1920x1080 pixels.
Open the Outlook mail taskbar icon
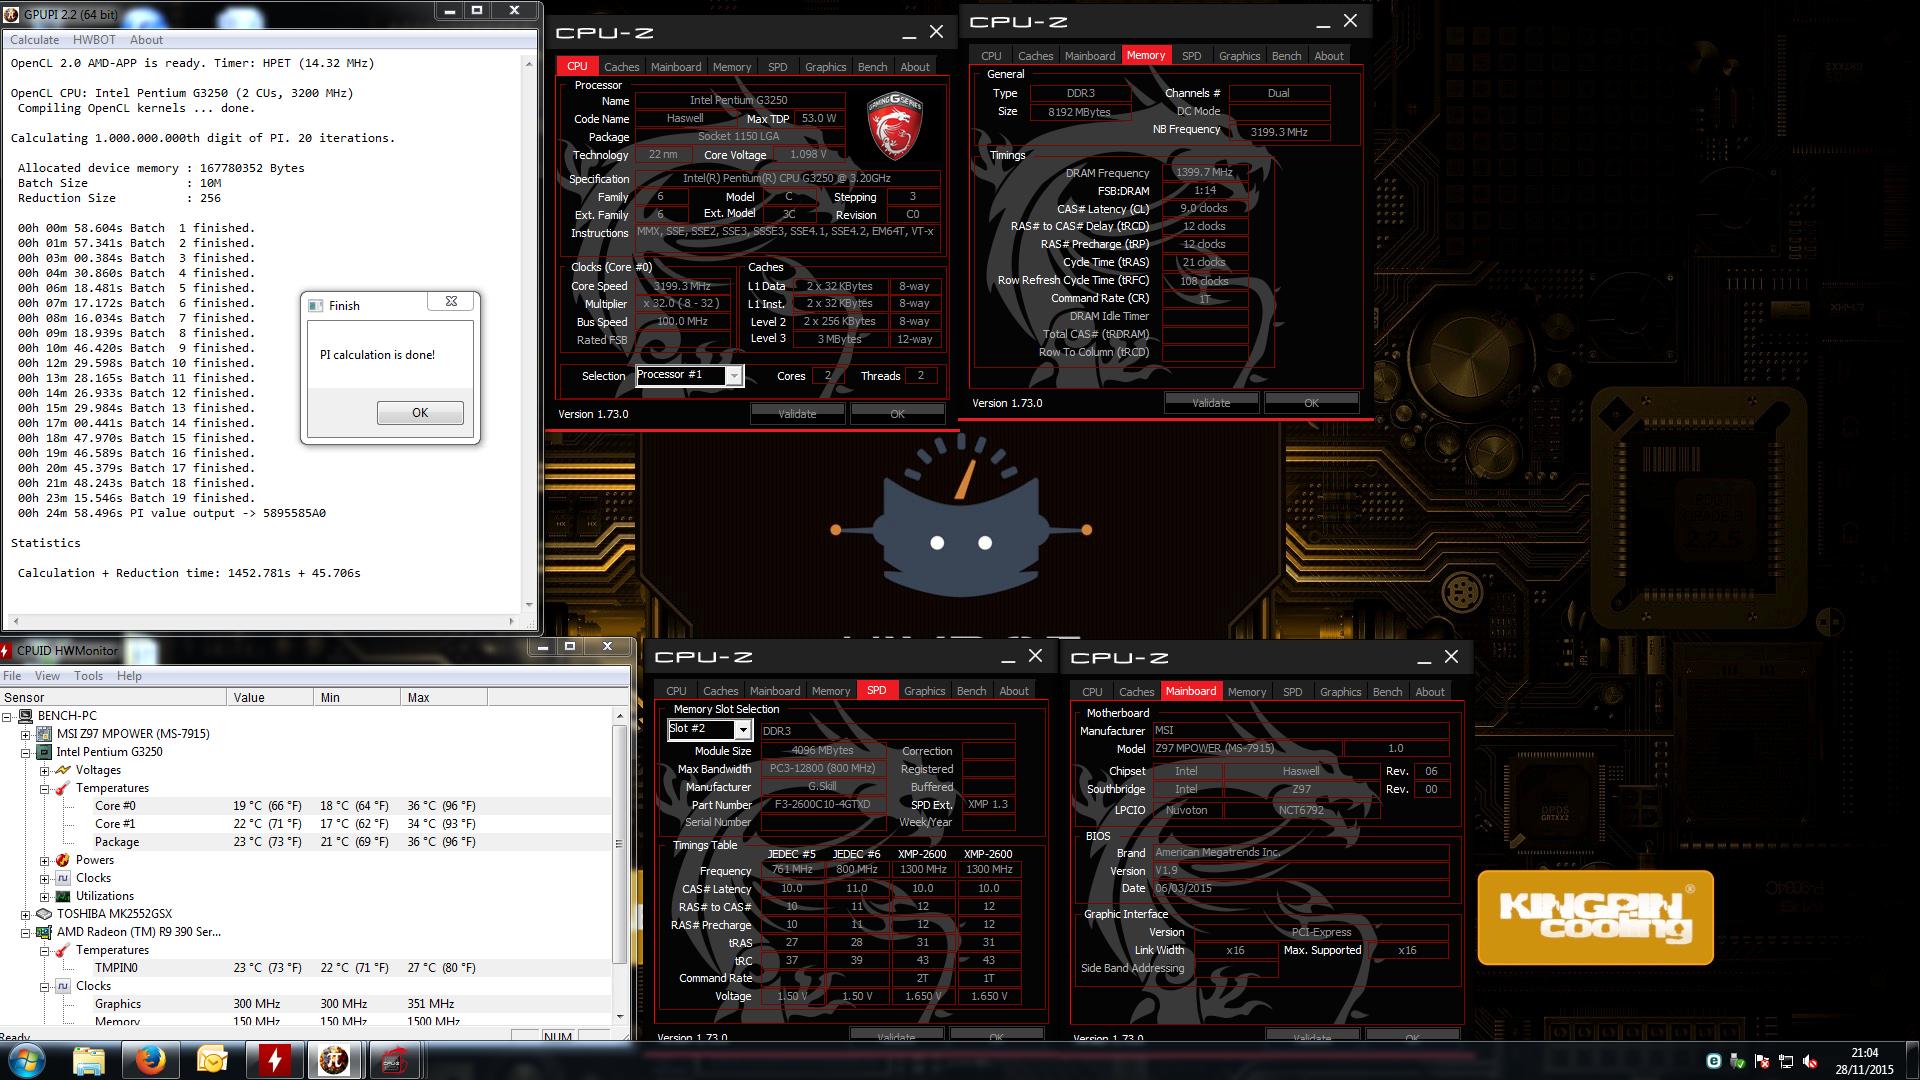pos(212,1060)
